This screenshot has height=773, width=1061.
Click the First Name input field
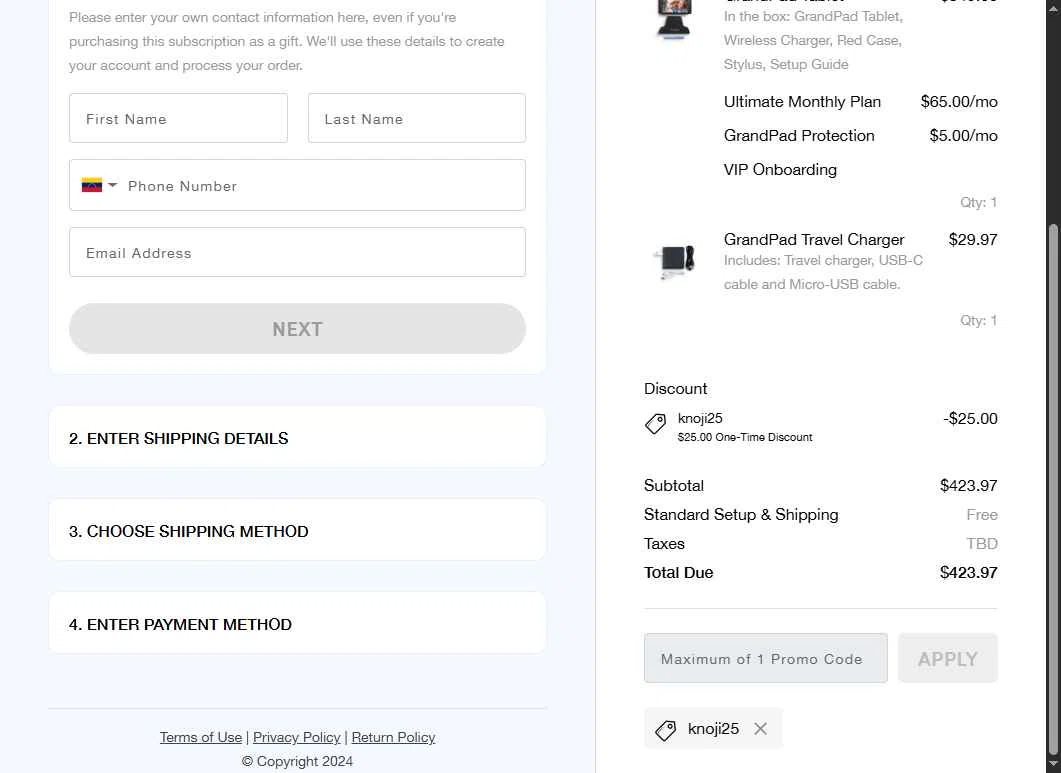pyautogui.click(x=178, y=118)
